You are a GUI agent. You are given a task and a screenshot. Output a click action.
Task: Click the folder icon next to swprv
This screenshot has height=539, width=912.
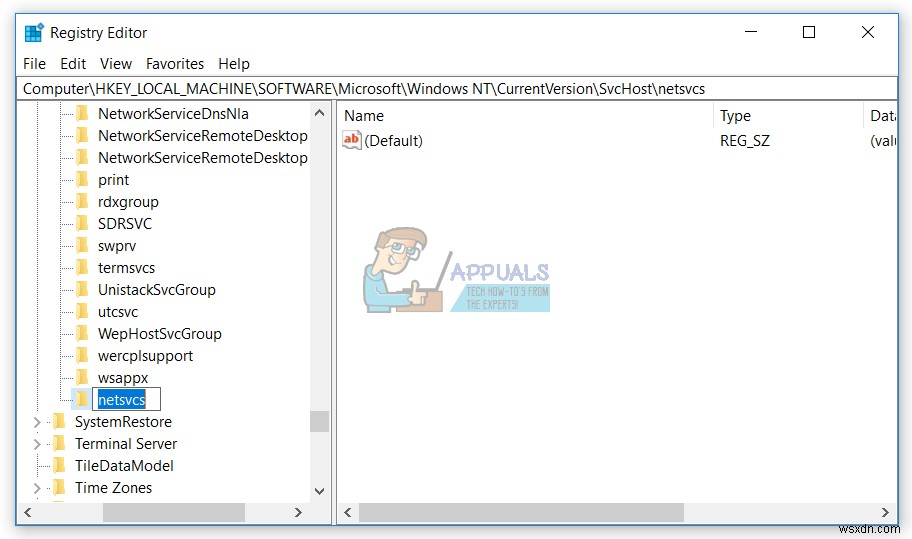click(x=82, y=246)
